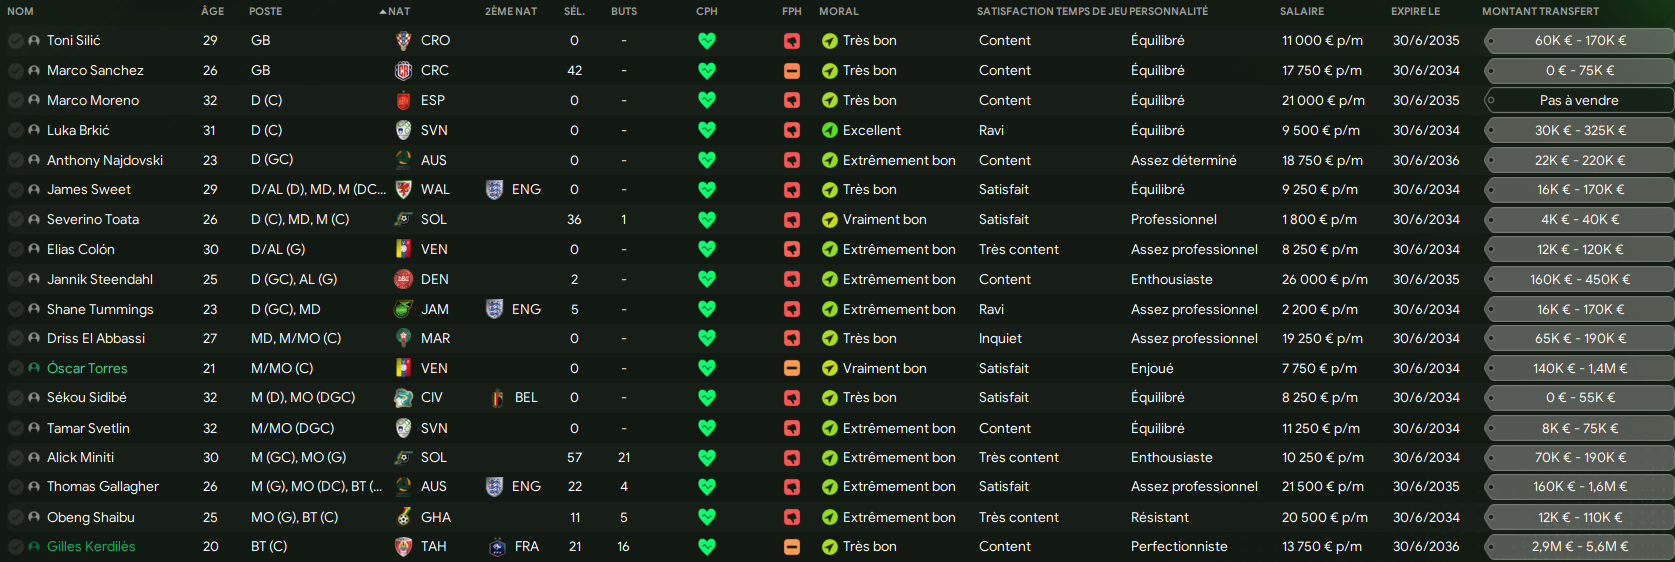Image resolution: width=1675 pixels, height=562 pixels.
Task: Click Marco Sanchez's orange match sharpness icon
Action: tap(792, 71)
